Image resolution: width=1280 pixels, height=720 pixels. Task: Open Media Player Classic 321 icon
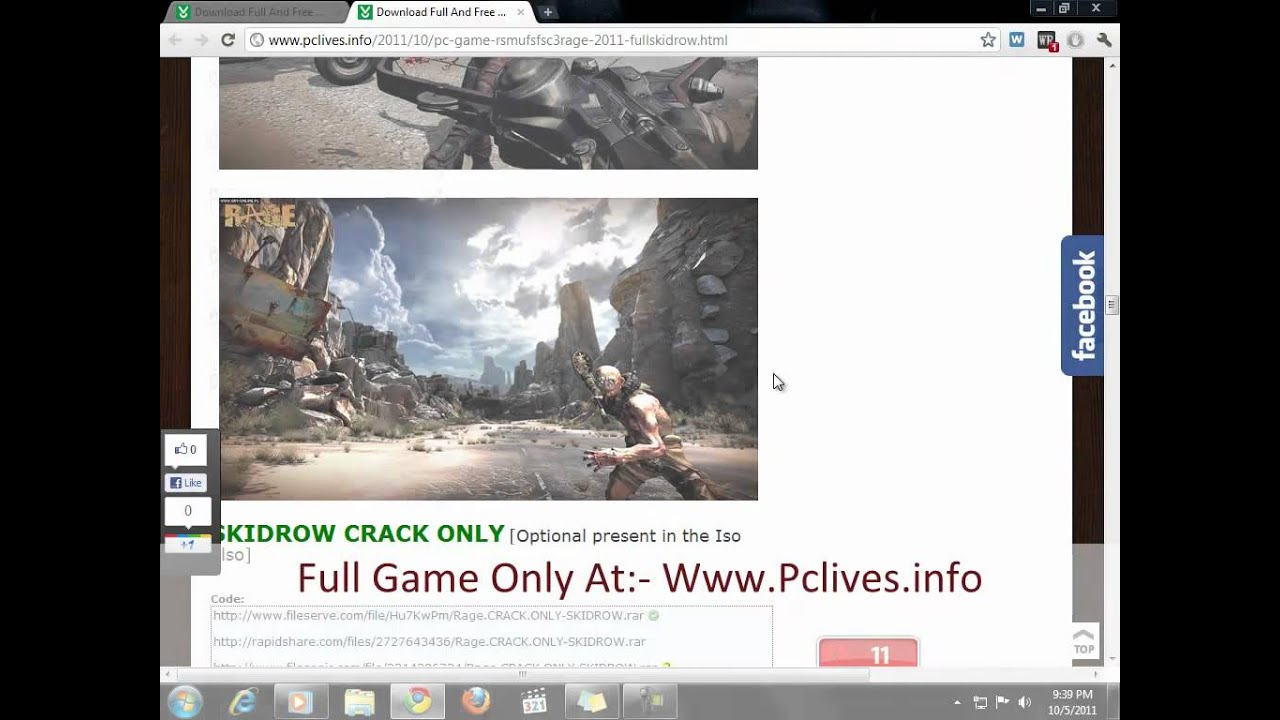[x=534, y=702]
